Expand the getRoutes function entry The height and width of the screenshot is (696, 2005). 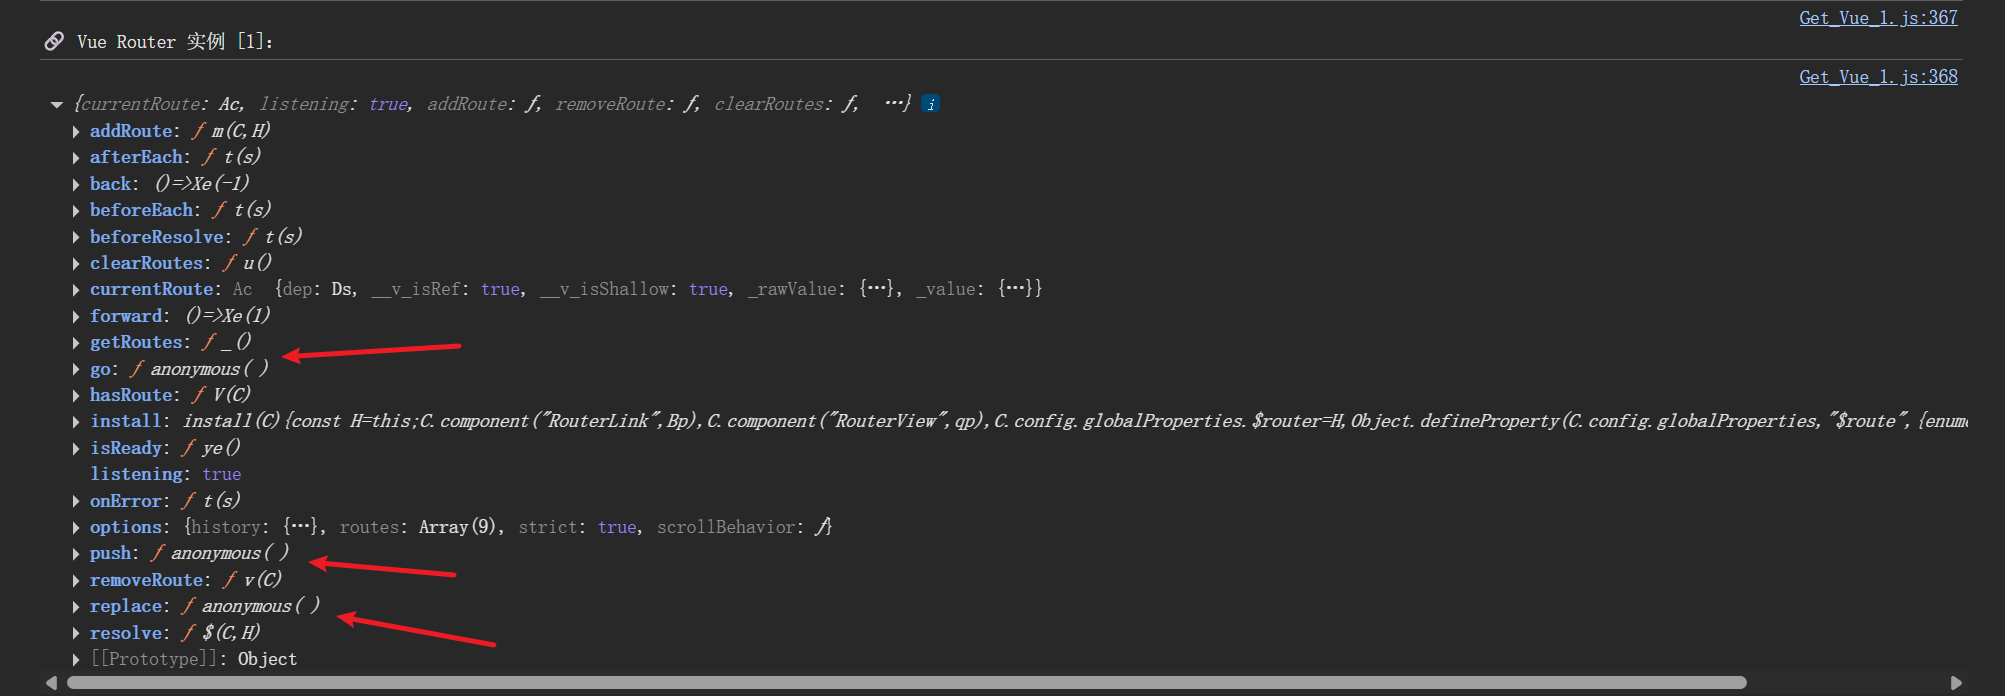tap(76, 343)
